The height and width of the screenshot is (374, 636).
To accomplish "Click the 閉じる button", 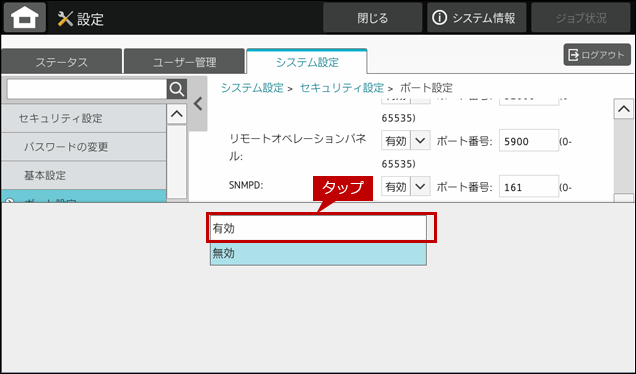I will [372, 18].
